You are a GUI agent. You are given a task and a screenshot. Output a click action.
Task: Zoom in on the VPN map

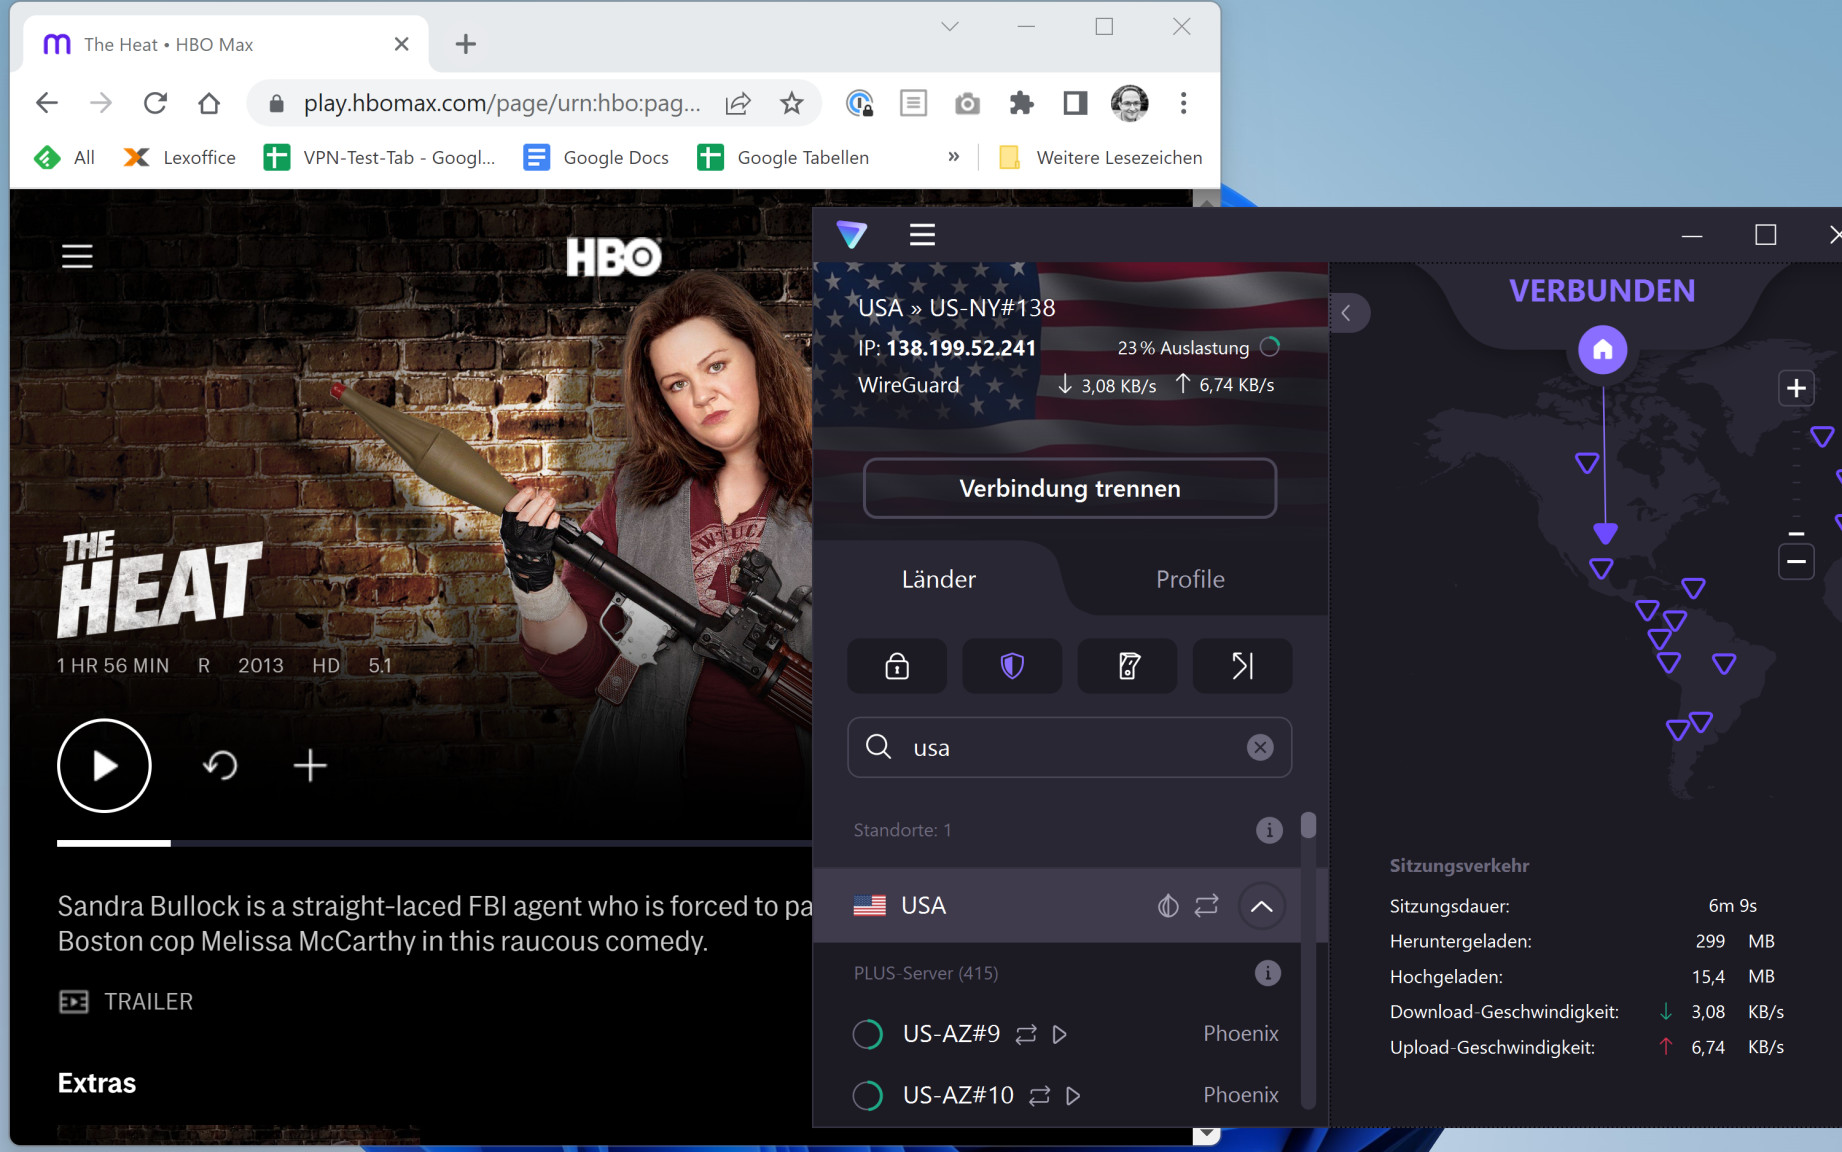point(1796,388)
